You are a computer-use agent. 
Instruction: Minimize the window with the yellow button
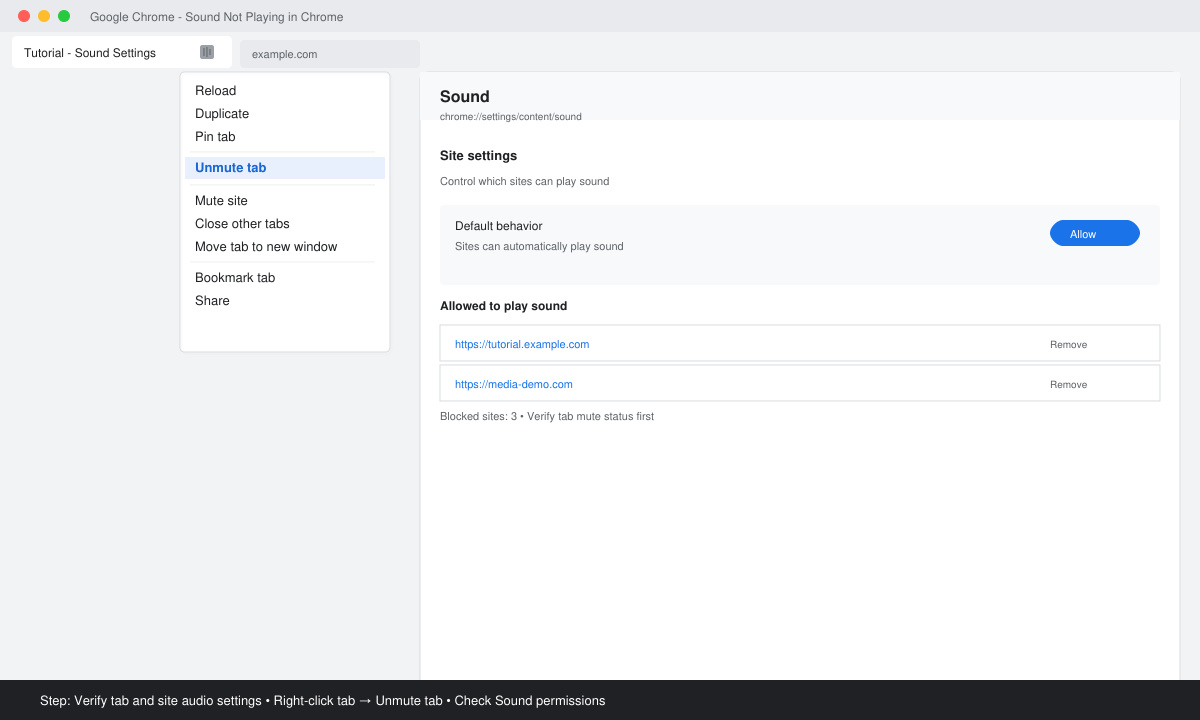pos(44,16)
